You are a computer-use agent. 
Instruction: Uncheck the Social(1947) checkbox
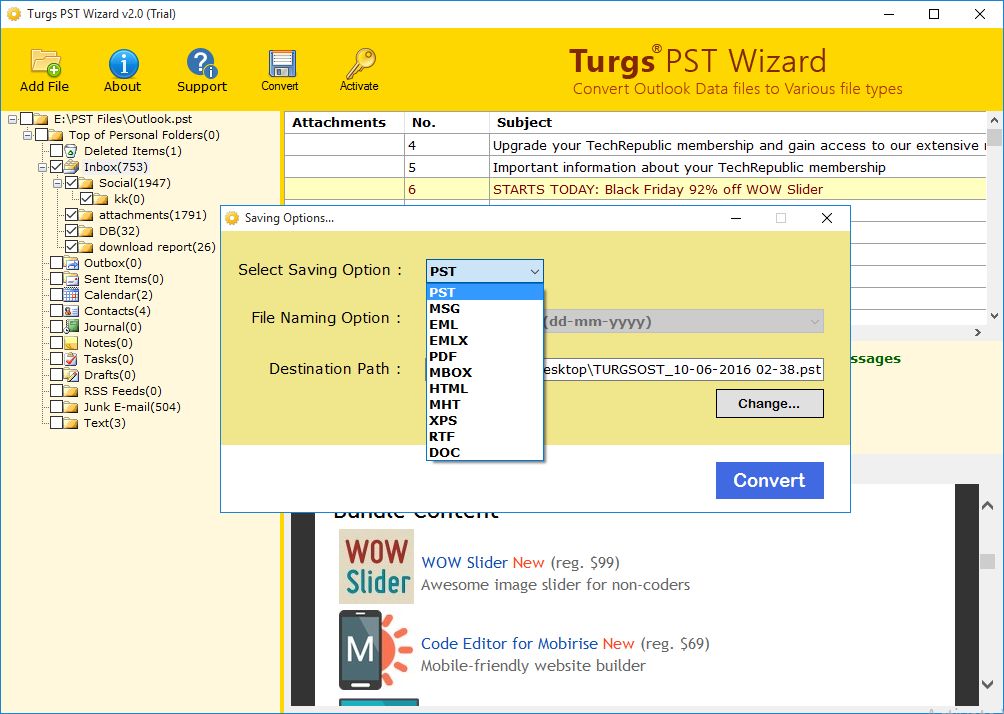click(72, 183)
